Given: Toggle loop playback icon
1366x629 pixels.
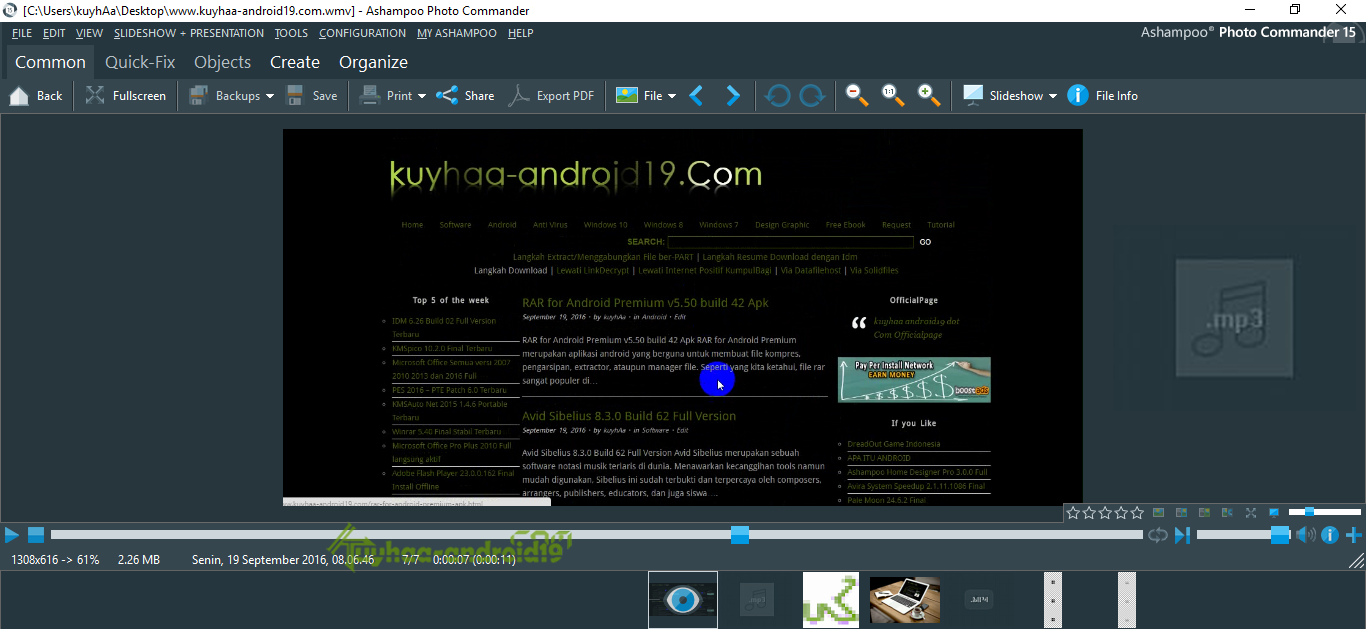Looking at the screenshot, I should (1158, 535).
